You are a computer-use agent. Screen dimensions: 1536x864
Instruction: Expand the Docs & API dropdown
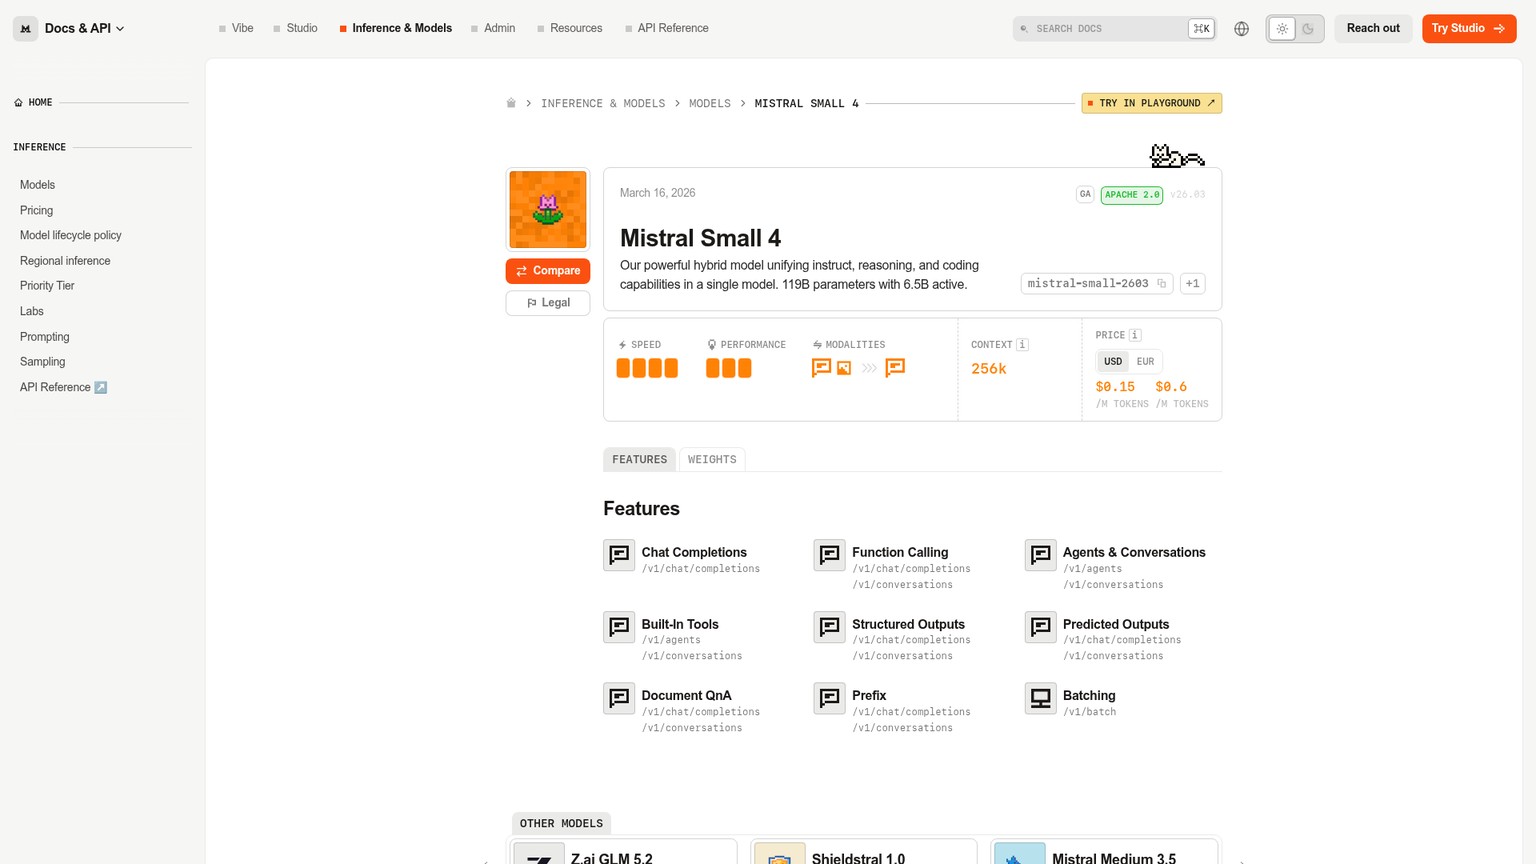pyautogui.click(x=84, y=29)
